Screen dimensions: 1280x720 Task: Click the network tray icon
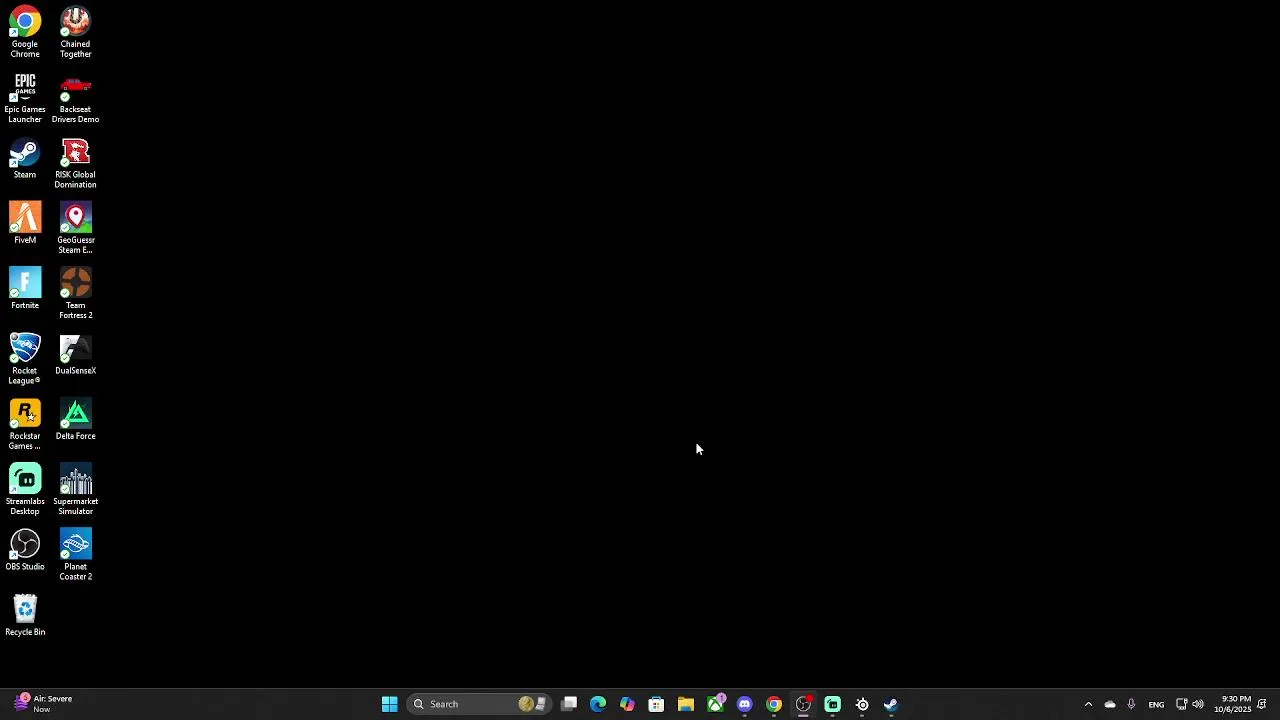pos(1181,704)
